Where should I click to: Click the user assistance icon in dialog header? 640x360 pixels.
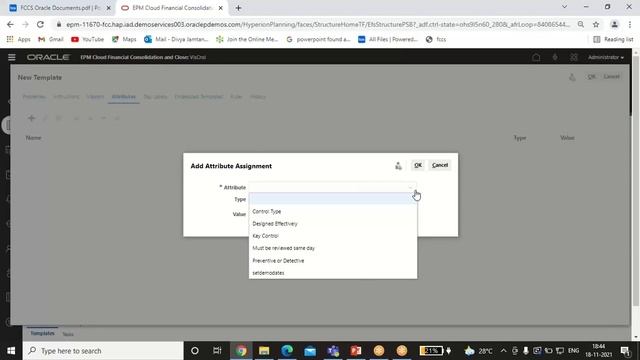(398, 166)
